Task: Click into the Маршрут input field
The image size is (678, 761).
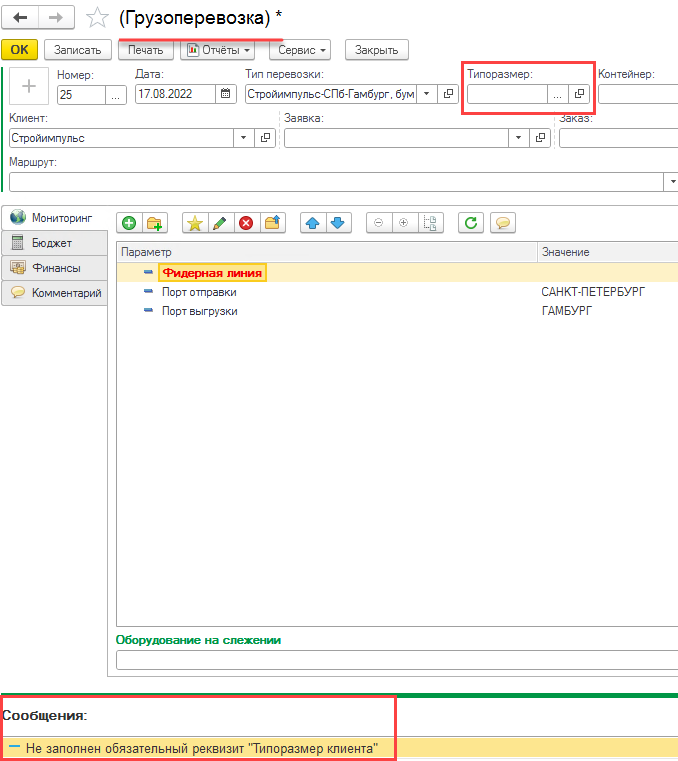Action: click(x=336, y=182)
